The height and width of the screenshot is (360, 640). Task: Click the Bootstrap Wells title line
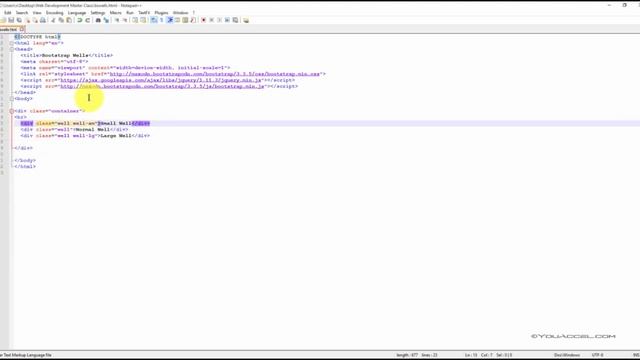point(67,55)
